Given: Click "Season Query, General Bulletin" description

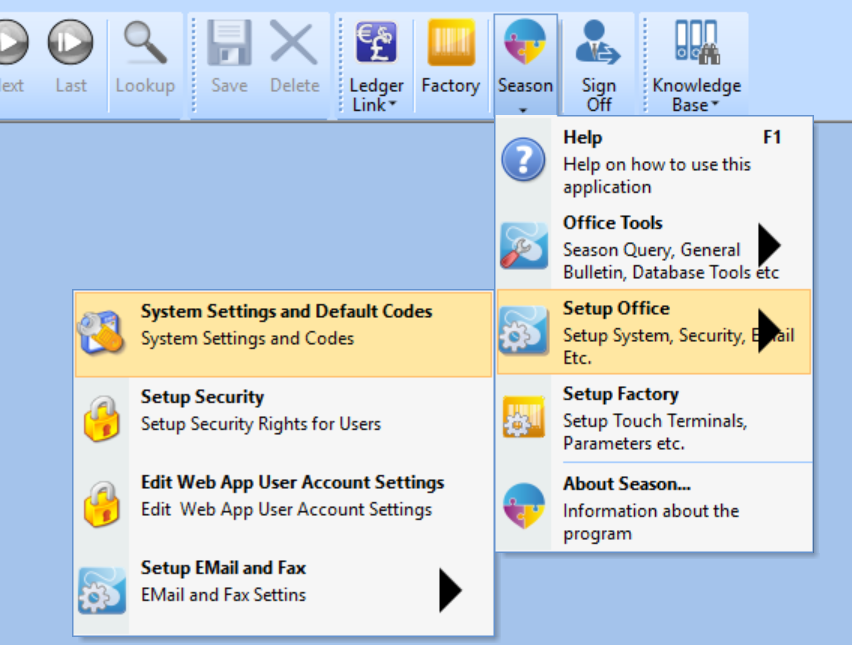Looking at the screenshot, I should (x=671, y=261).
